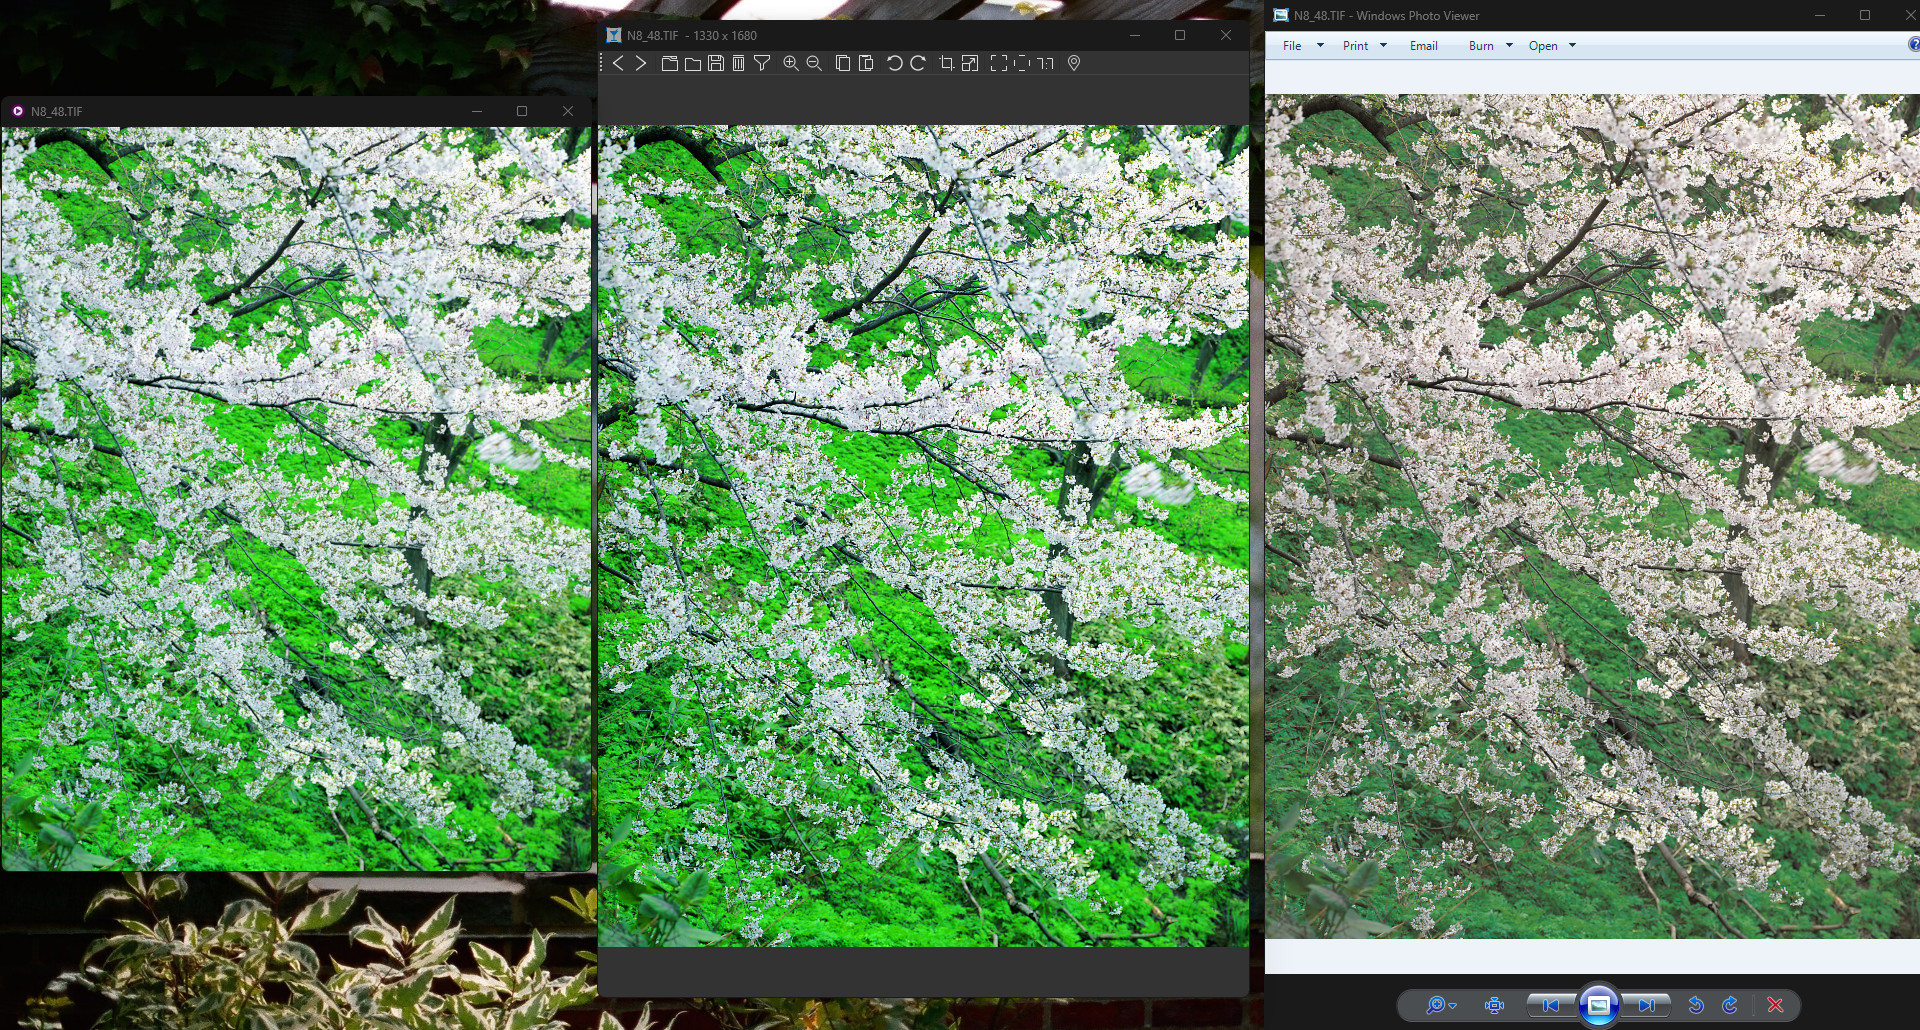Expand the Burn dropdown arrow
1920x1030 pixels.
(1509, 46)
